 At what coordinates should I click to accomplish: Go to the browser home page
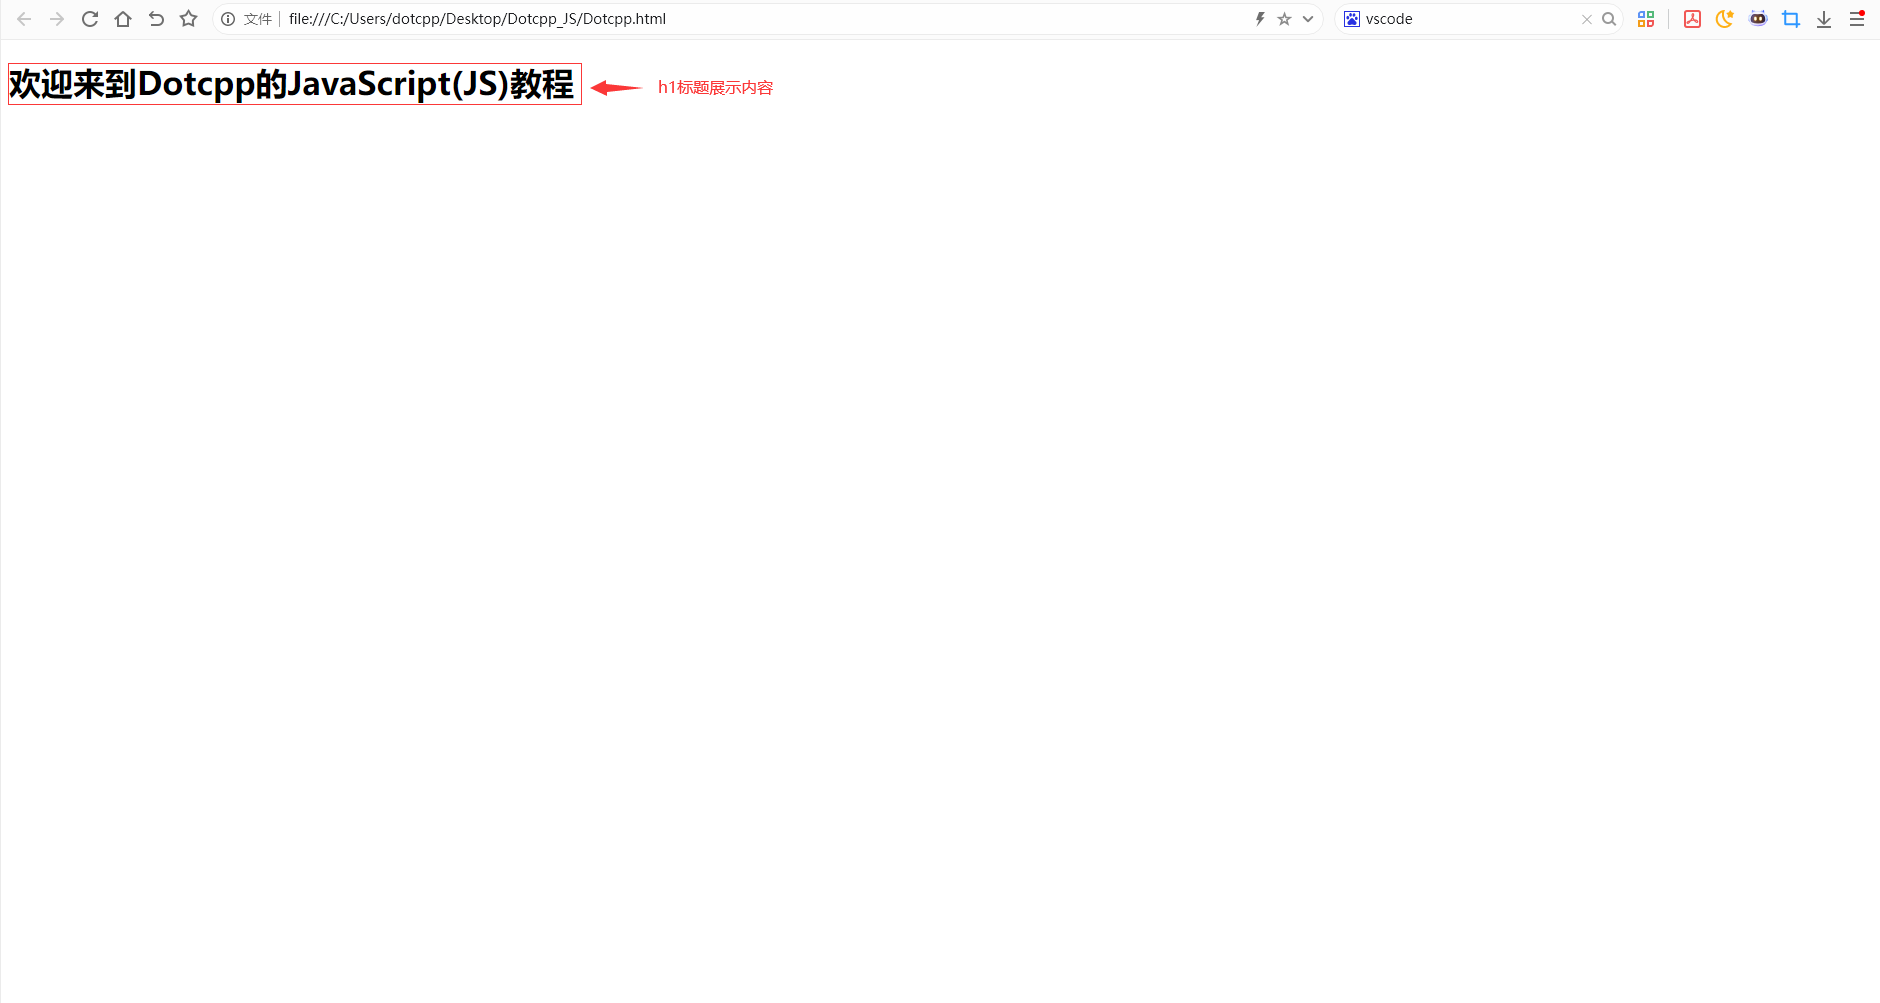click(x=123, y=19)
